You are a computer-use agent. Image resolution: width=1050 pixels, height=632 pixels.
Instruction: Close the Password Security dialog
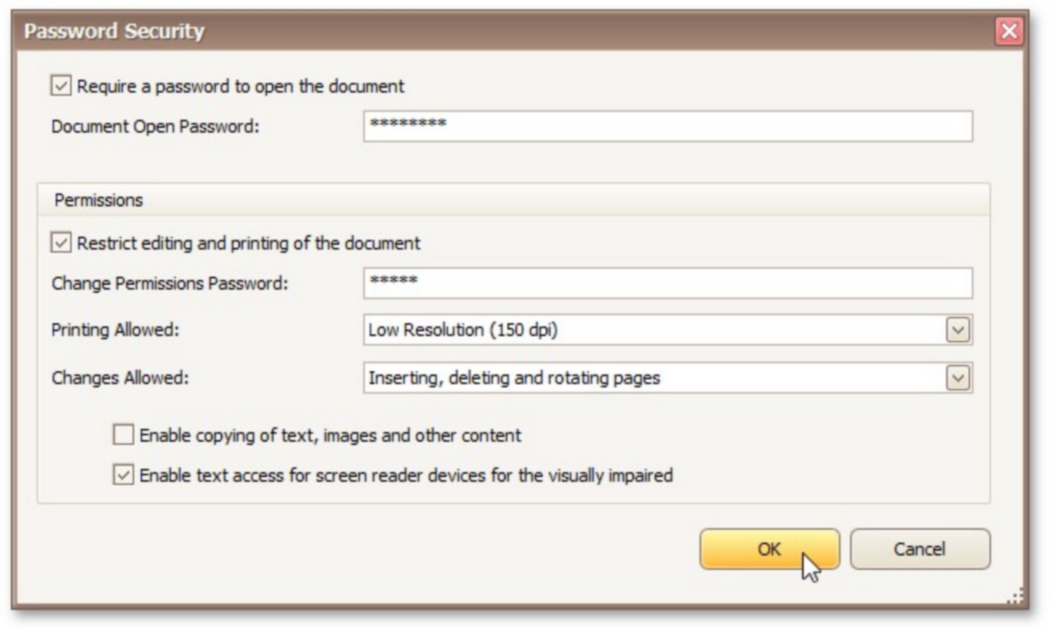click(1009, 31)
